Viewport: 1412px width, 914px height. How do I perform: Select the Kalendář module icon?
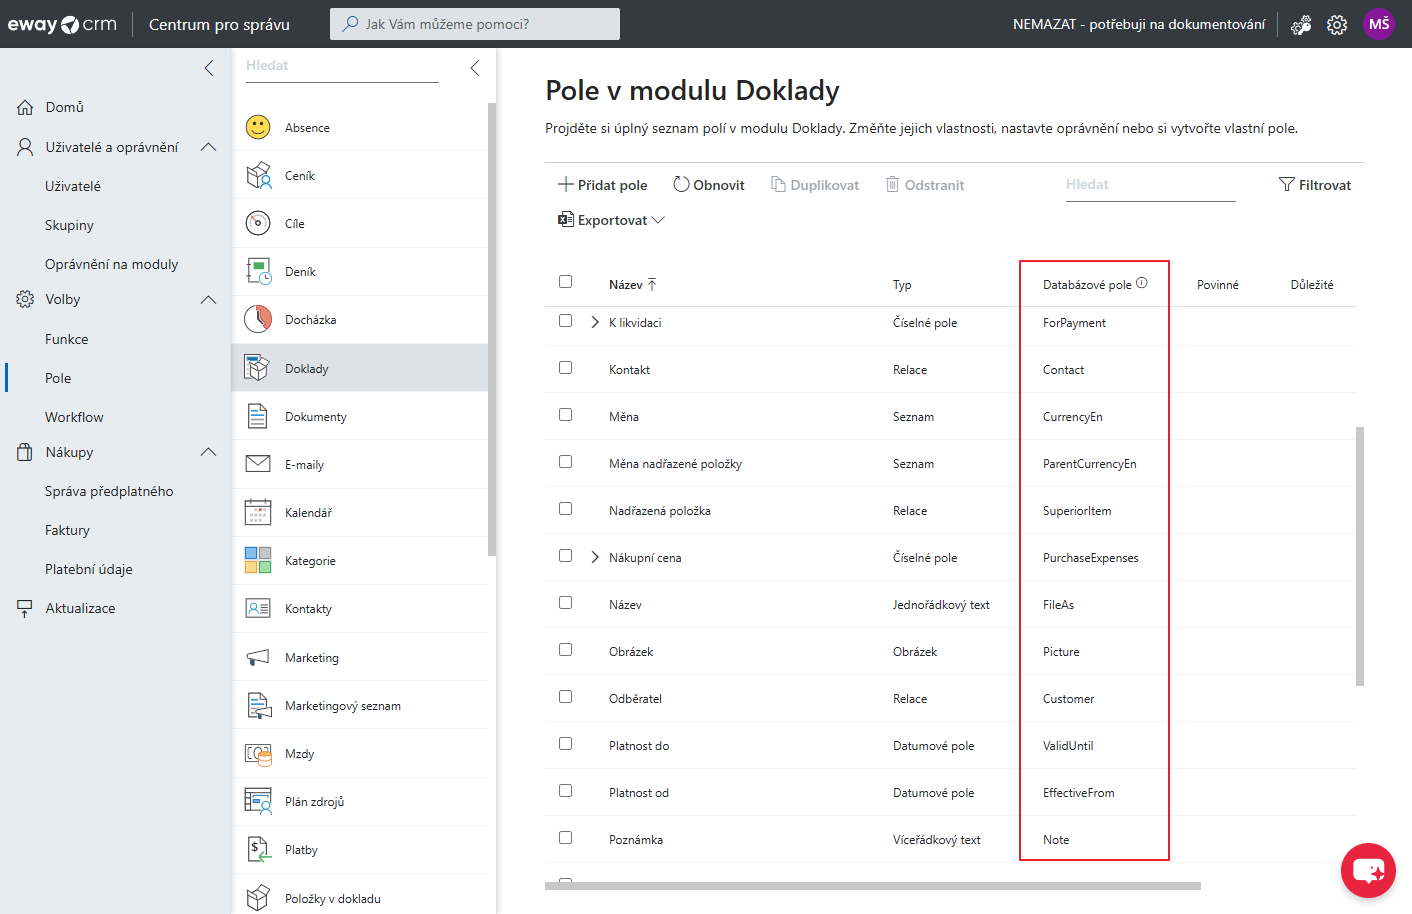[x=258, y=512]
